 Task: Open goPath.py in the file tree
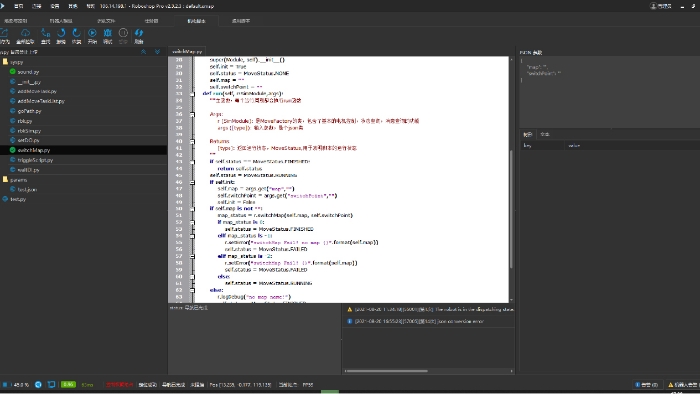(x=29, y=111)
